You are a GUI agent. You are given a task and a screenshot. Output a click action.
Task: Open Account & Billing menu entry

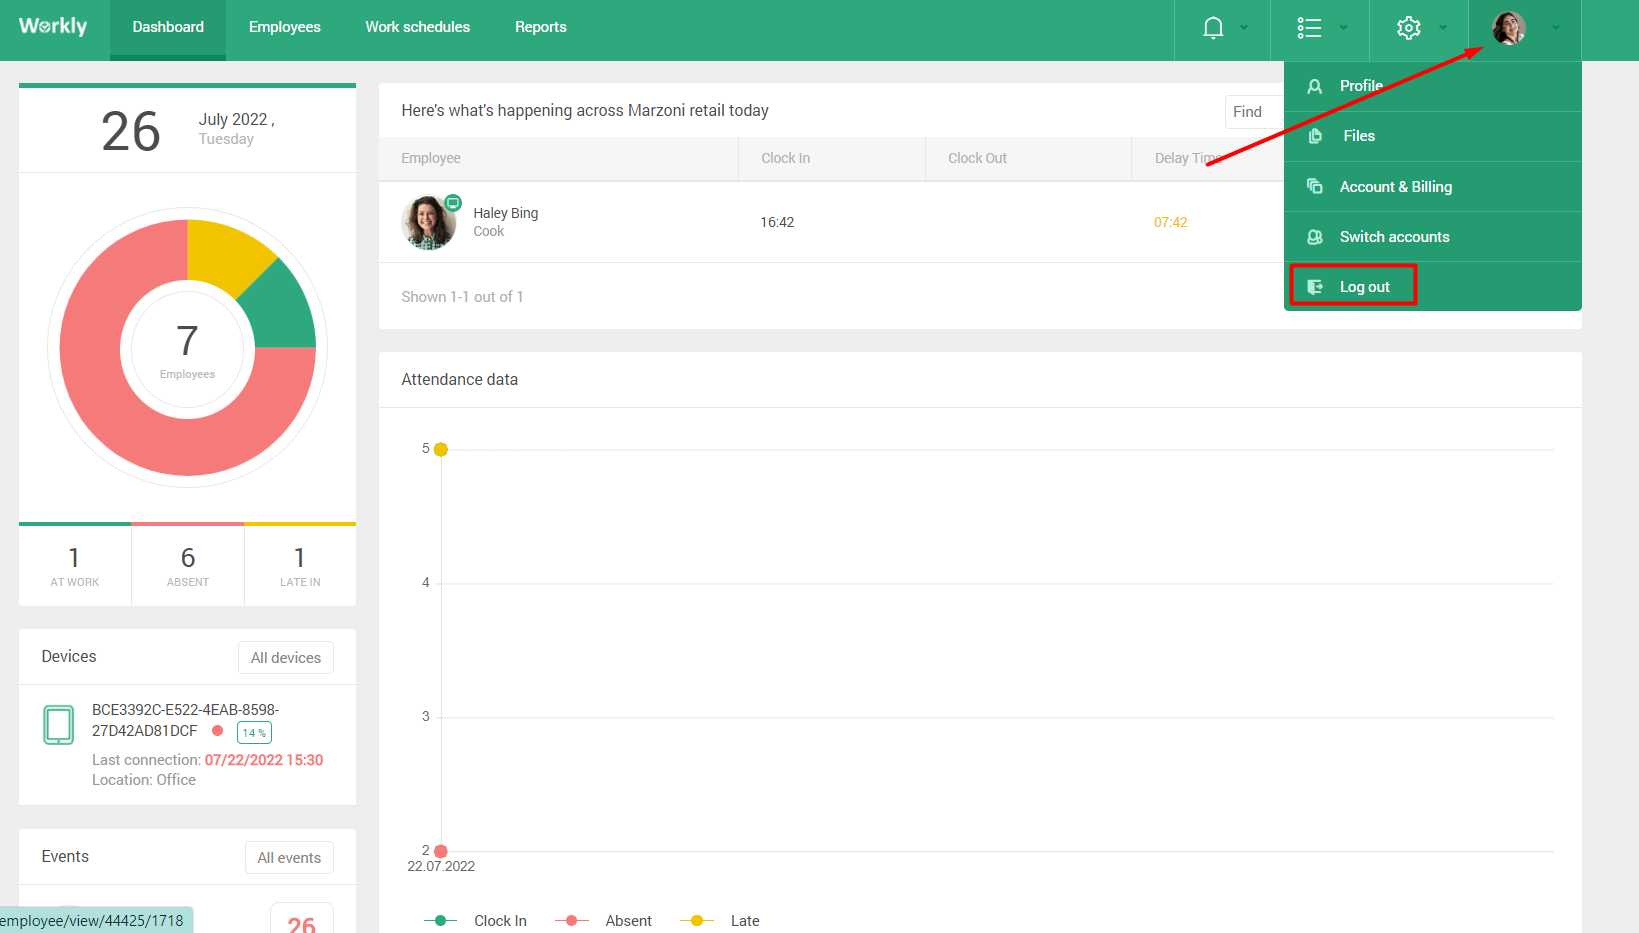tap(1433, 187)
